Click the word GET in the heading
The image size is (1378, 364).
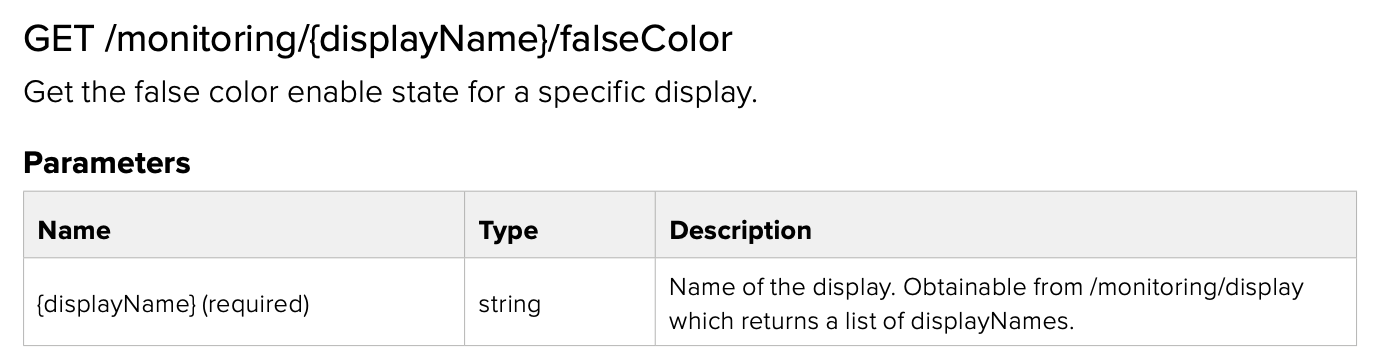[x=57, y=40]
